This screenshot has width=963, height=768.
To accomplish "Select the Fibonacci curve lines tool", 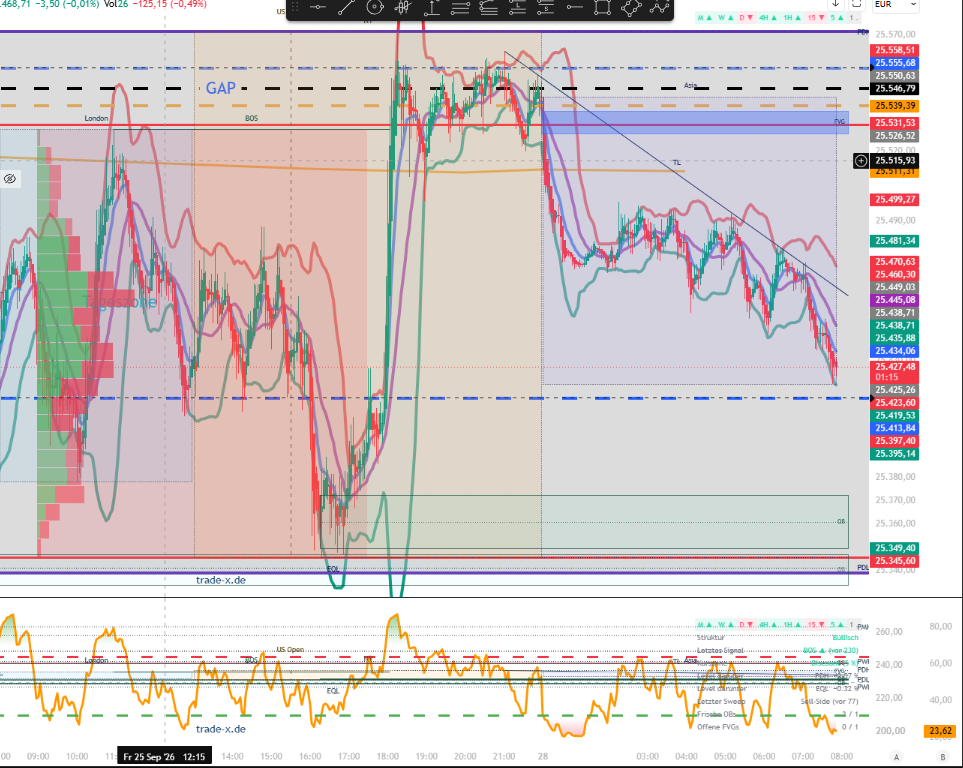I will point(489,7).
